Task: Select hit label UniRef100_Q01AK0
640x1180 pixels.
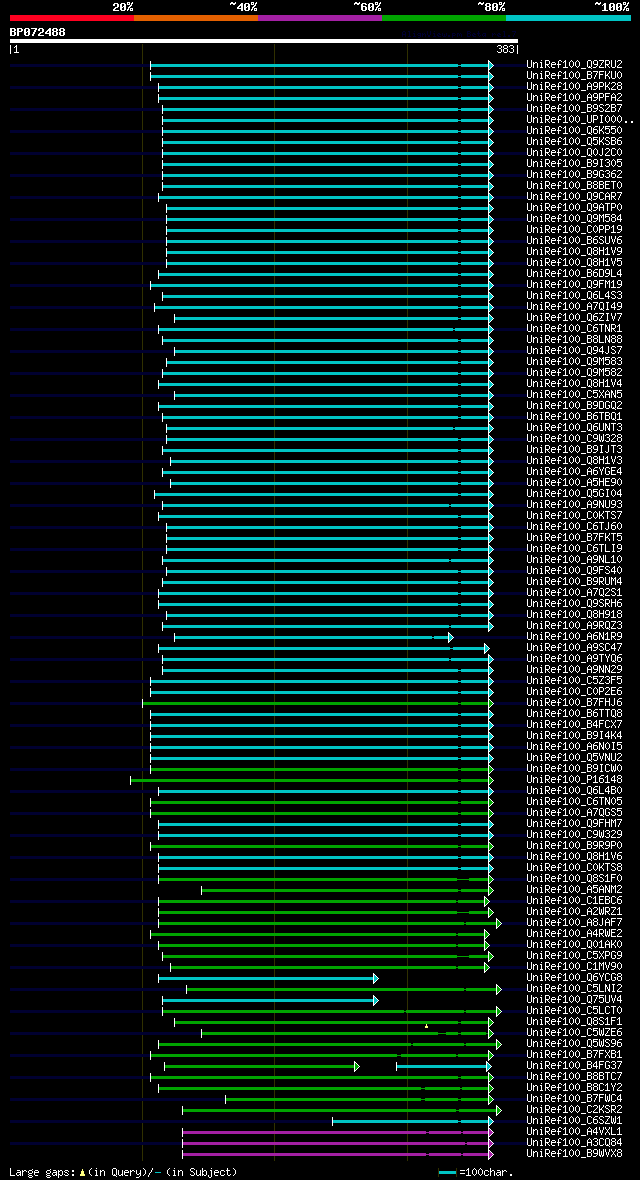Action: pos(574,944)
